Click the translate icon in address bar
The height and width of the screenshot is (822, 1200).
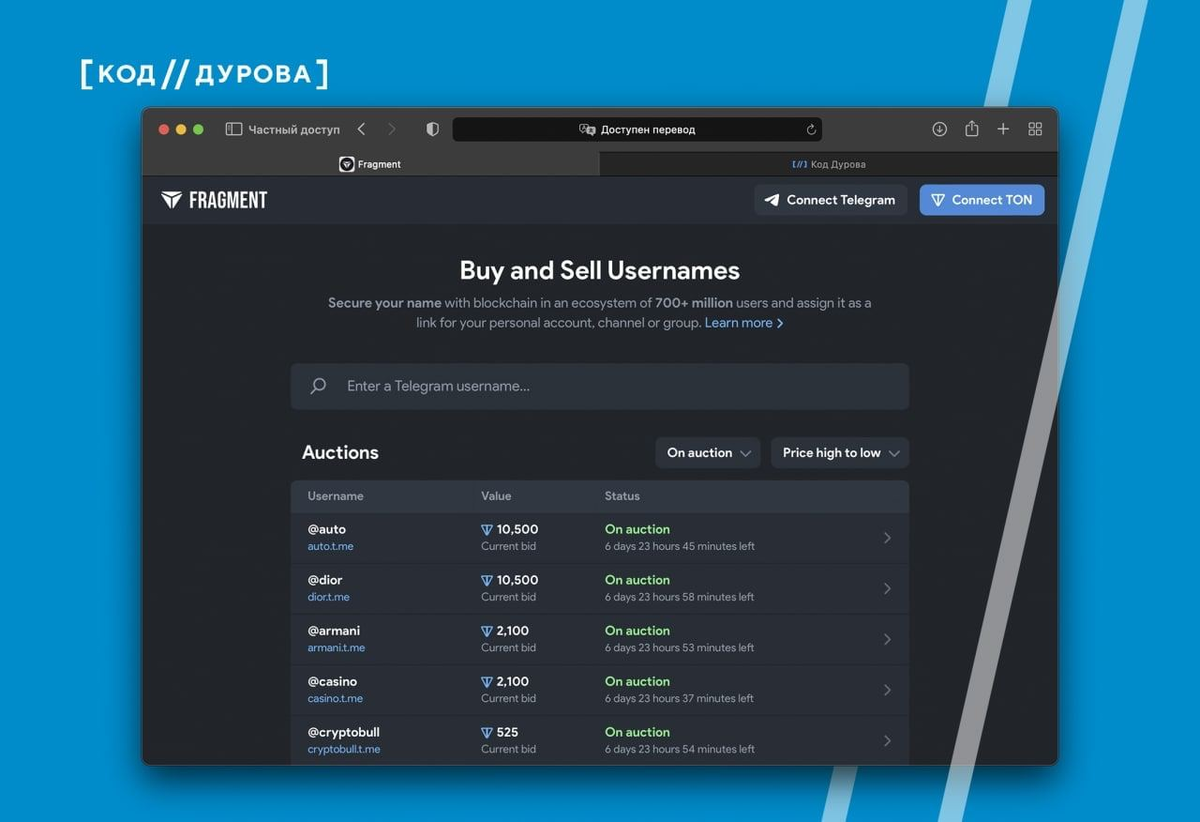[587, 129]
